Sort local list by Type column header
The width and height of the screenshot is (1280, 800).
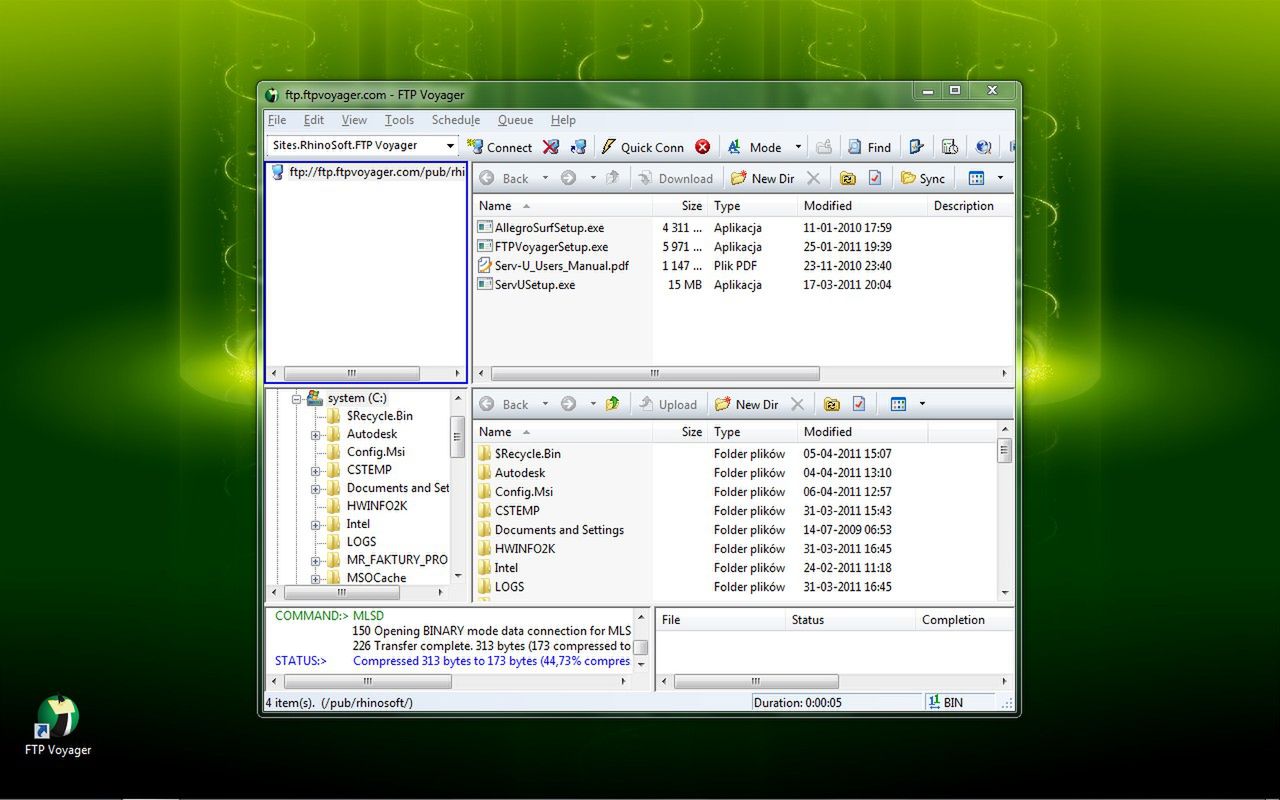pos(752,432)
